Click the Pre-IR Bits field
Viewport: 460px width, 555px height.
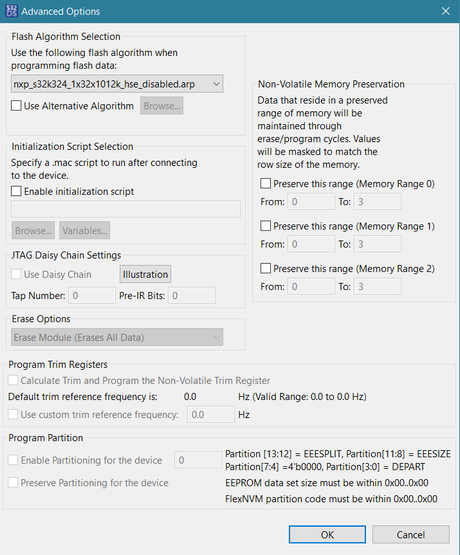pos(192,296)
